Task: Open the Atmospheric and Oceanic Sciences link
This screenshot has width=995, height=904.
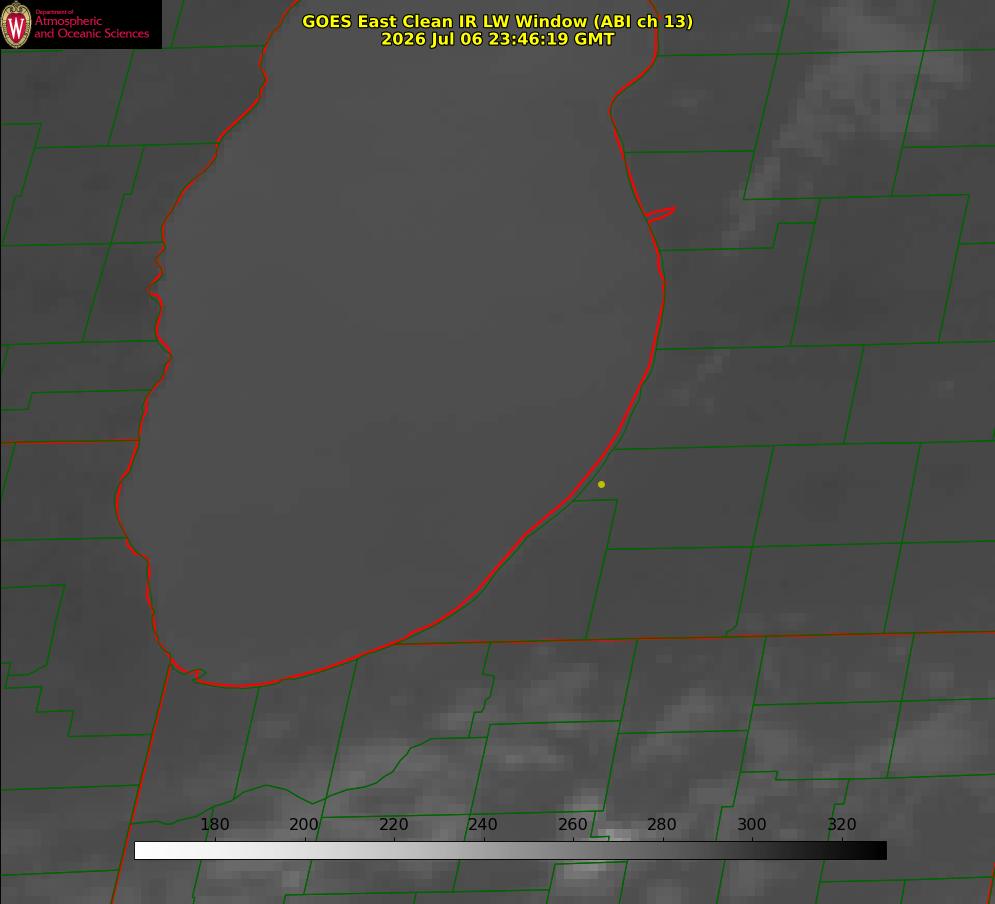Action: click(91, 27)
